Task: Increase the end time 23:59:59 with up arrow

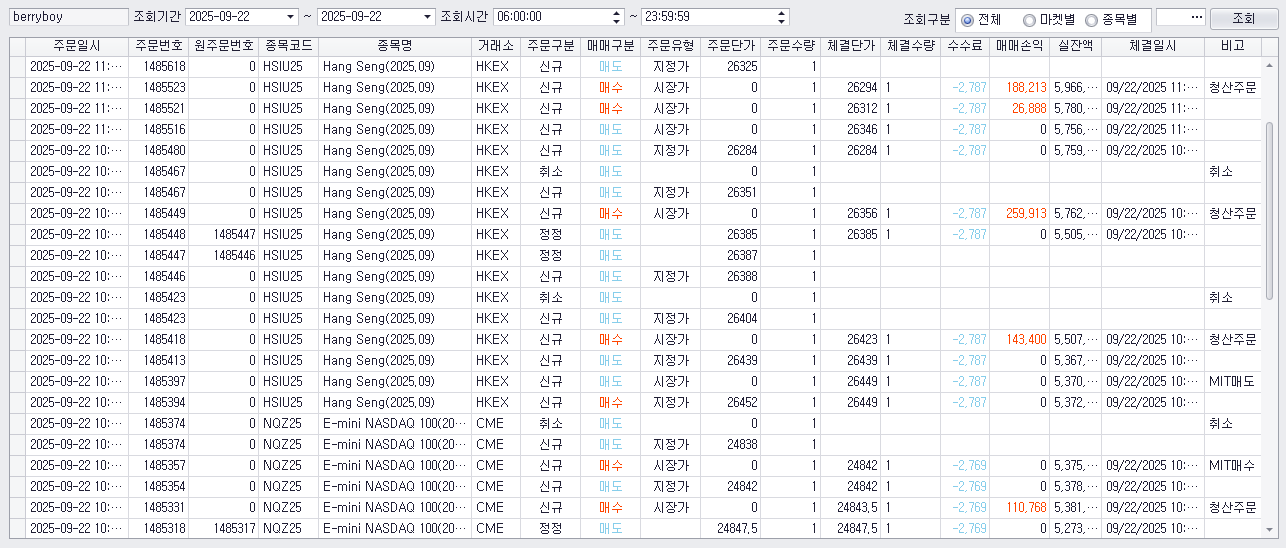Action: click(781, 13)
